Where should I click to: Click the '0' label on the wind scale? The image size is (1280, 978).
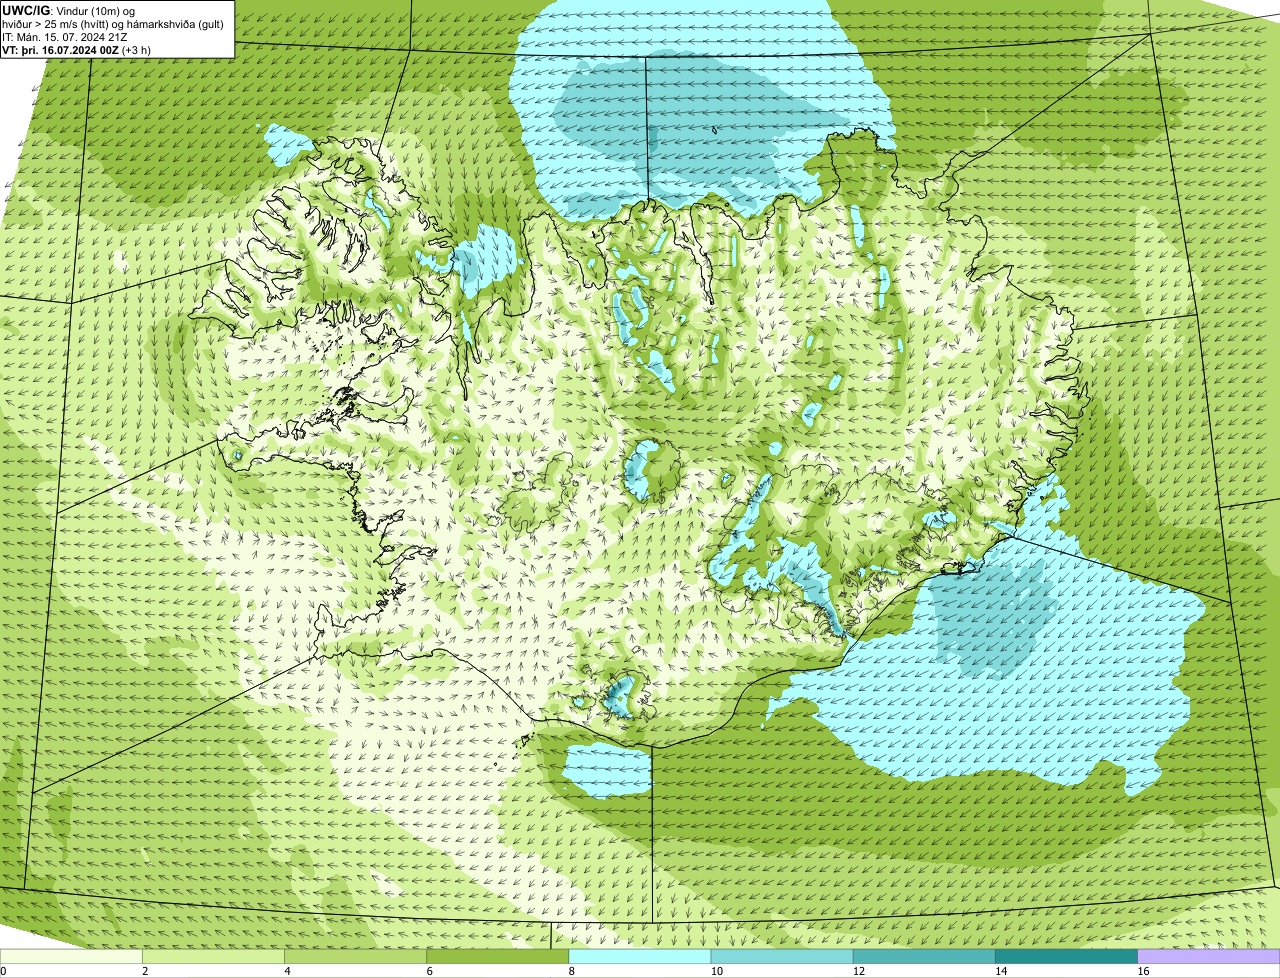(x=3, y=971)
